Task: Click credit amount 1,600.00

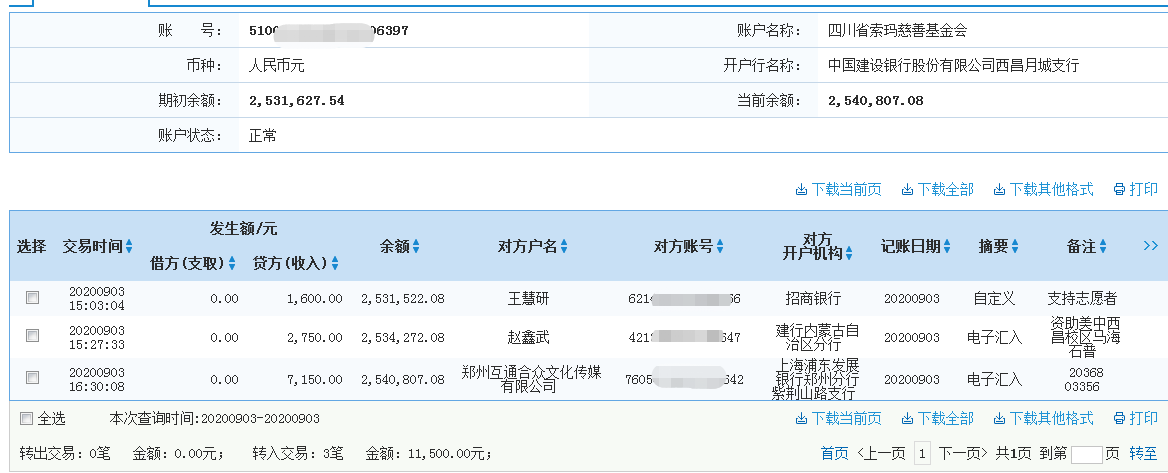Action: 314,299
